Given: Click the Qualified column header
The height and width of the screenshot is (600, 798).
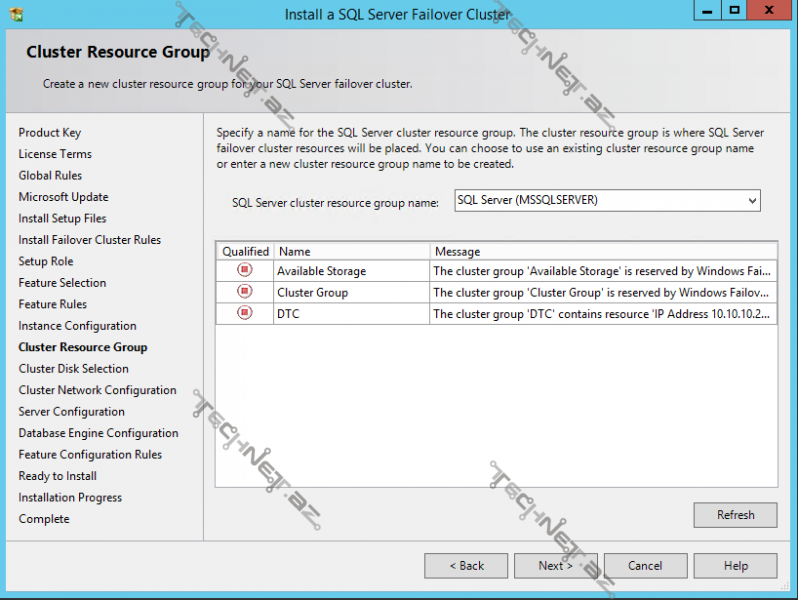Looking at the screenshot, I should click(245, 252).
